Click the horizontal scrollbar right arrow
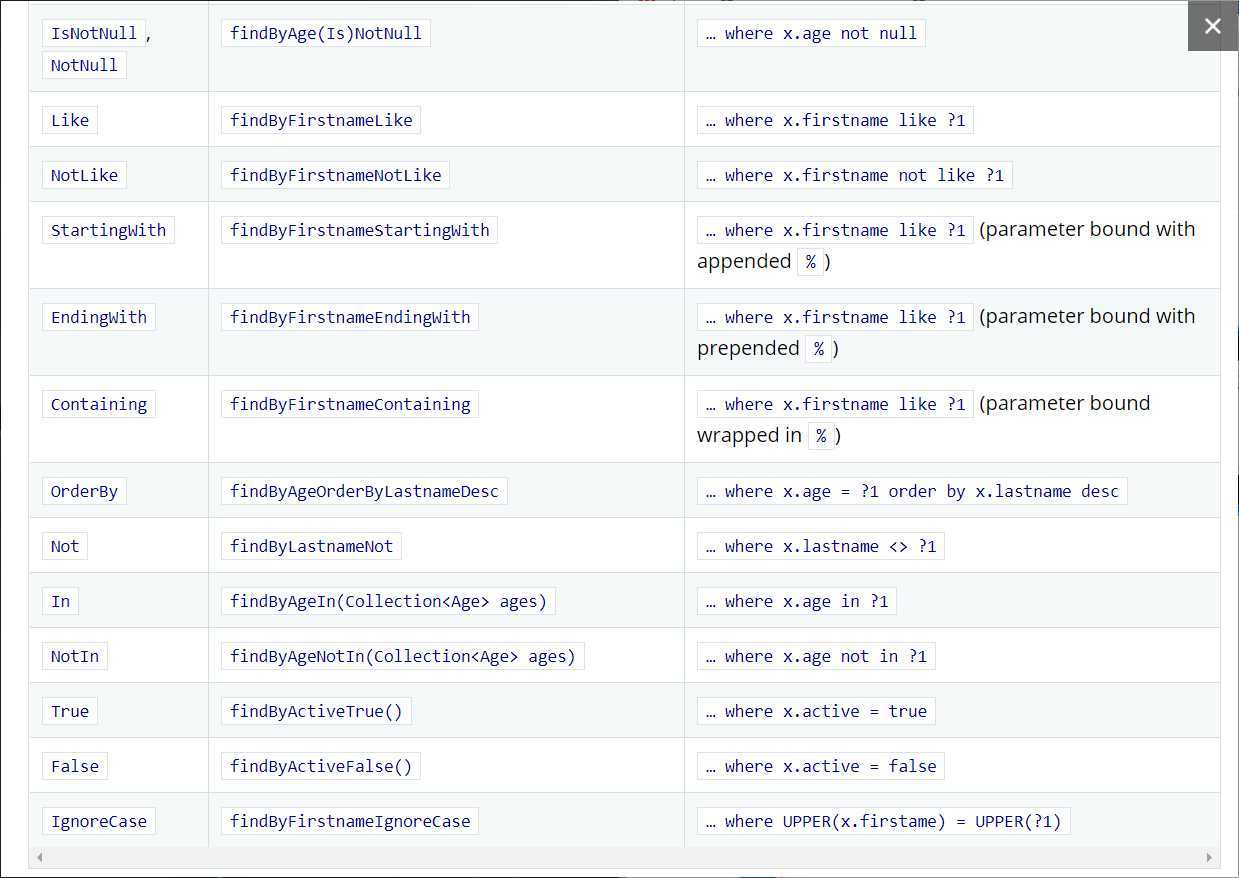The height and width of the screenshot is (878, 1239). coord(1208,858)
